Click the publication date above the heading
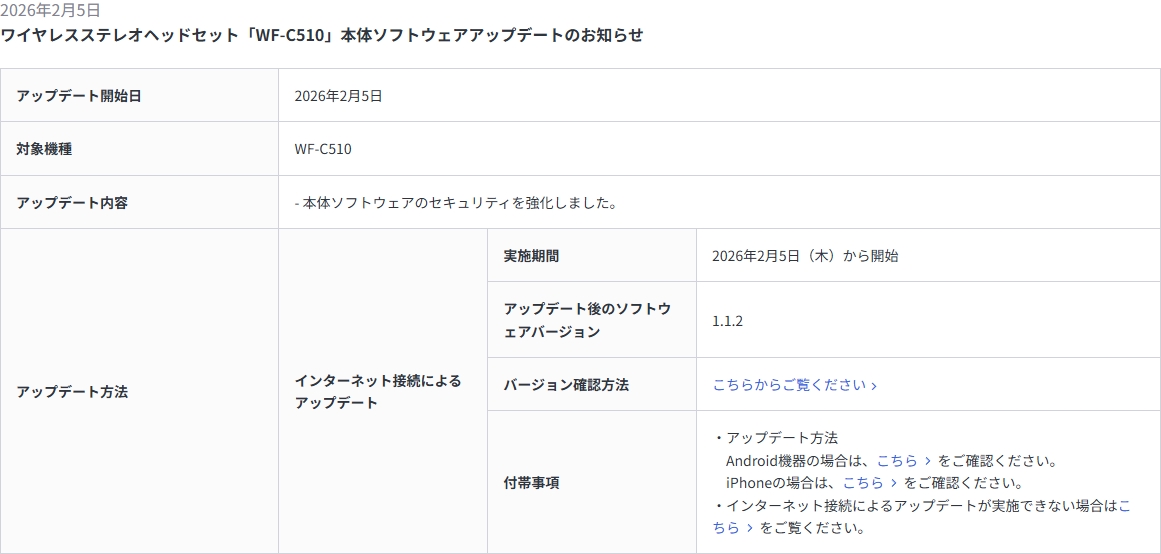This screenshot has height=554, width=1161. pyautogui.click(x=51, y=11)
